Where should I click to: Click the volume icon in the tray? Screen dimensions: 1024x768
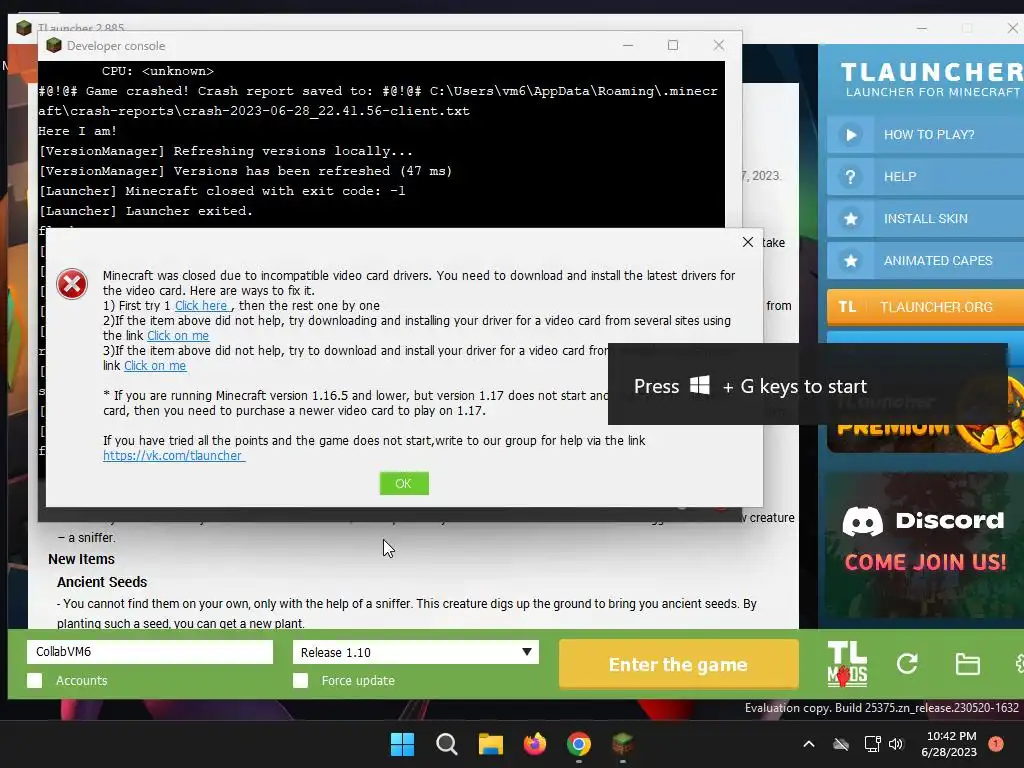click(x=895, y=744)
